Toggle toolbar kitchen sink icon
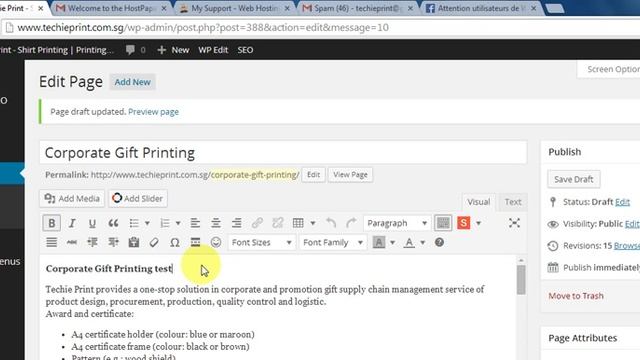Viewport: 640px width, 360px height. point(443,223)
